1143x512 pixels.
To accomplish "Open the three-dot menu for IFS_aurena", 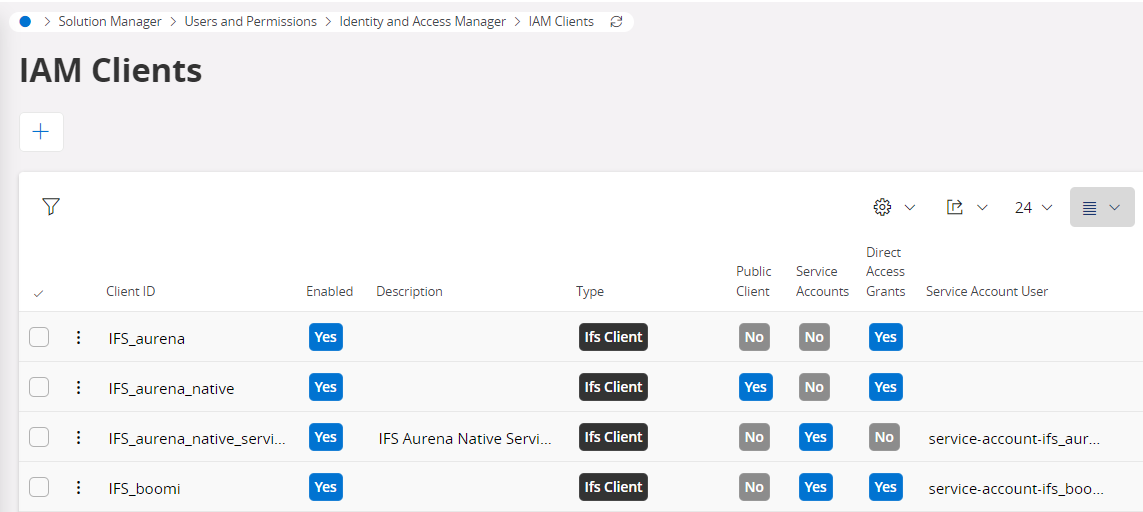I will pyautogui.click(x=79, y=338).
